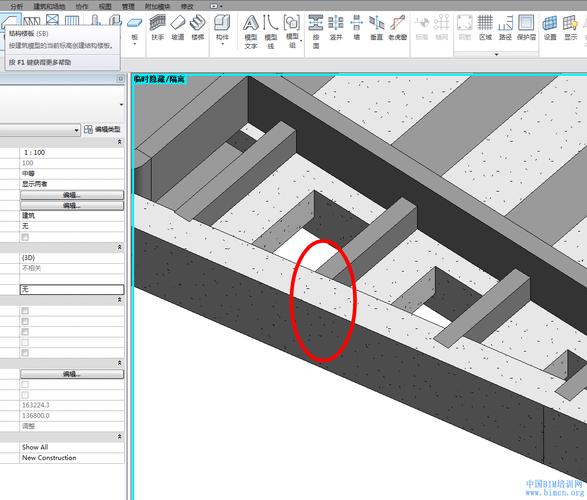Select the truss tool in the ribbon
The height and width of the screenshot is (500, 587).
(32, 21)
